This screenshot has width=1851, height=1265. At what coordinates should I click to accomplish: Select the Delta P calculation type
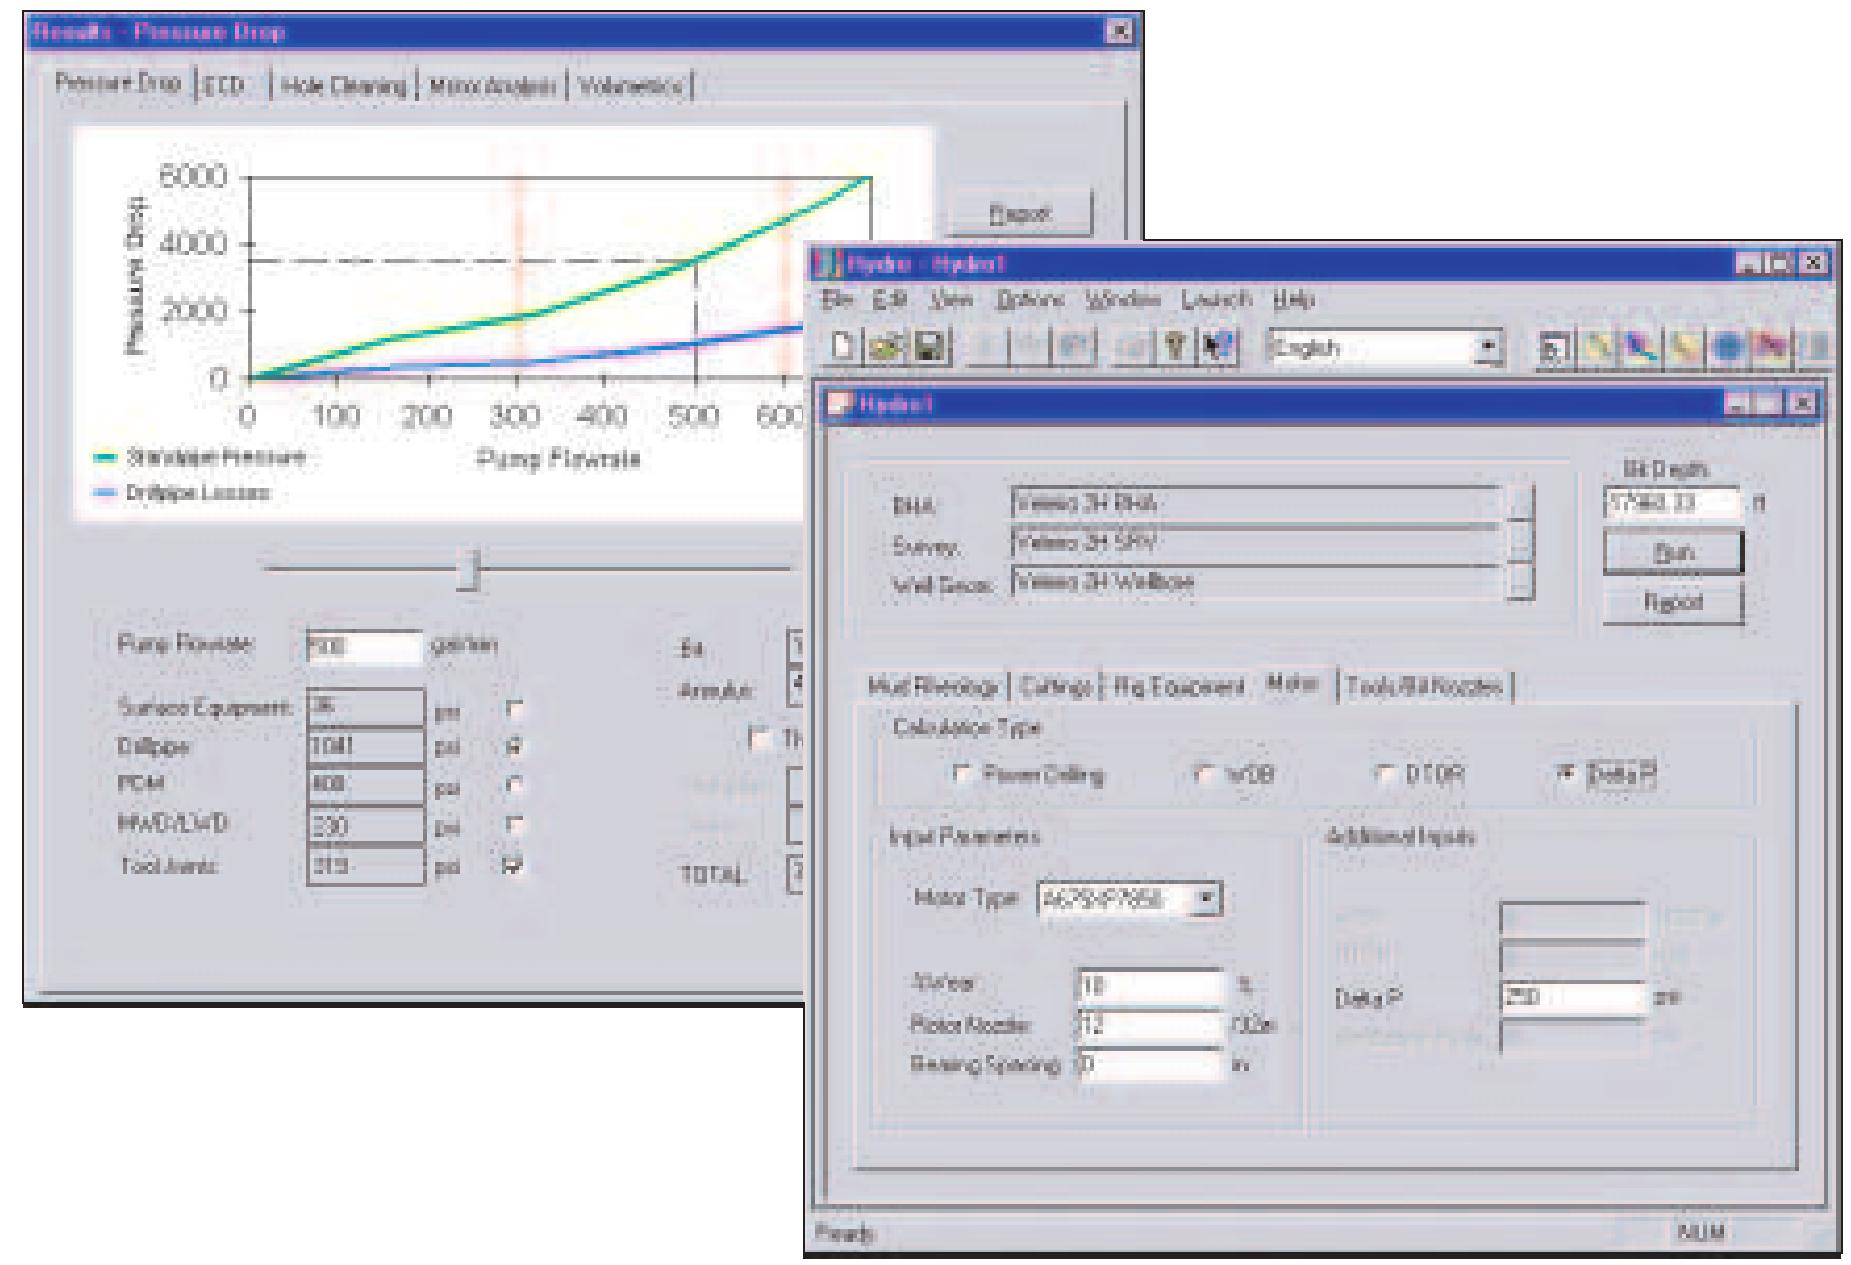1567,773
